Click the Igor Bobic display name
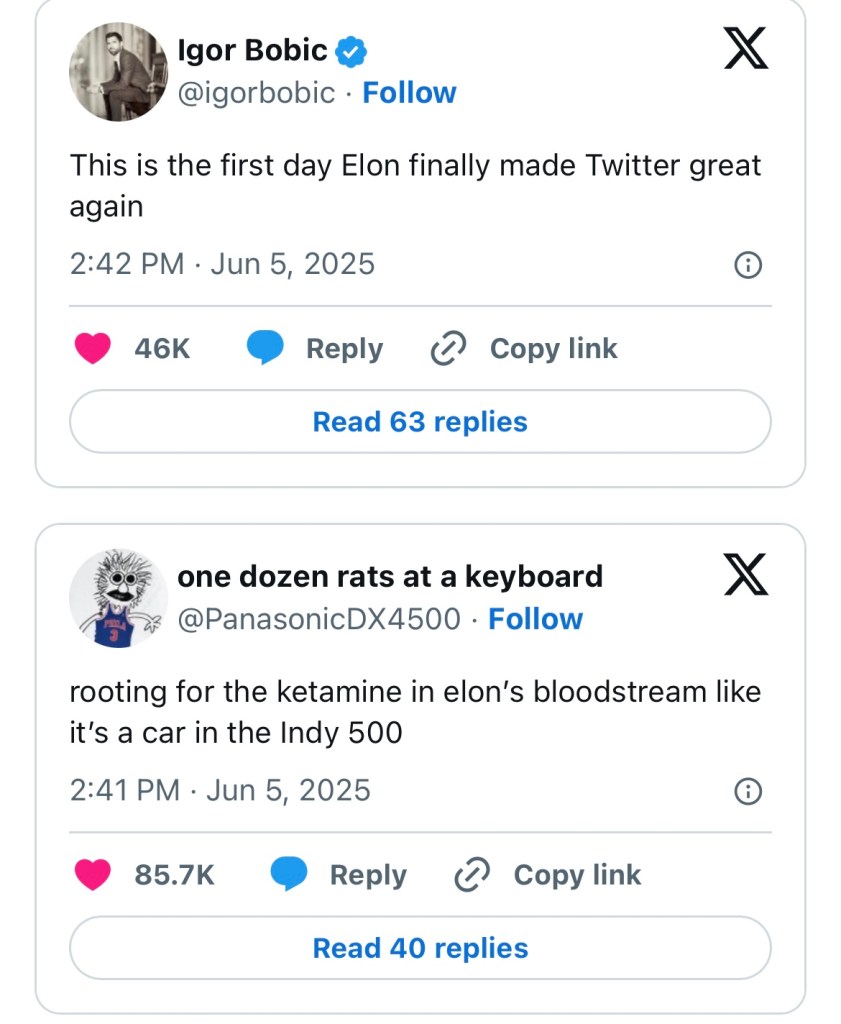This screenshot has height=1024, width=841. 252,49
